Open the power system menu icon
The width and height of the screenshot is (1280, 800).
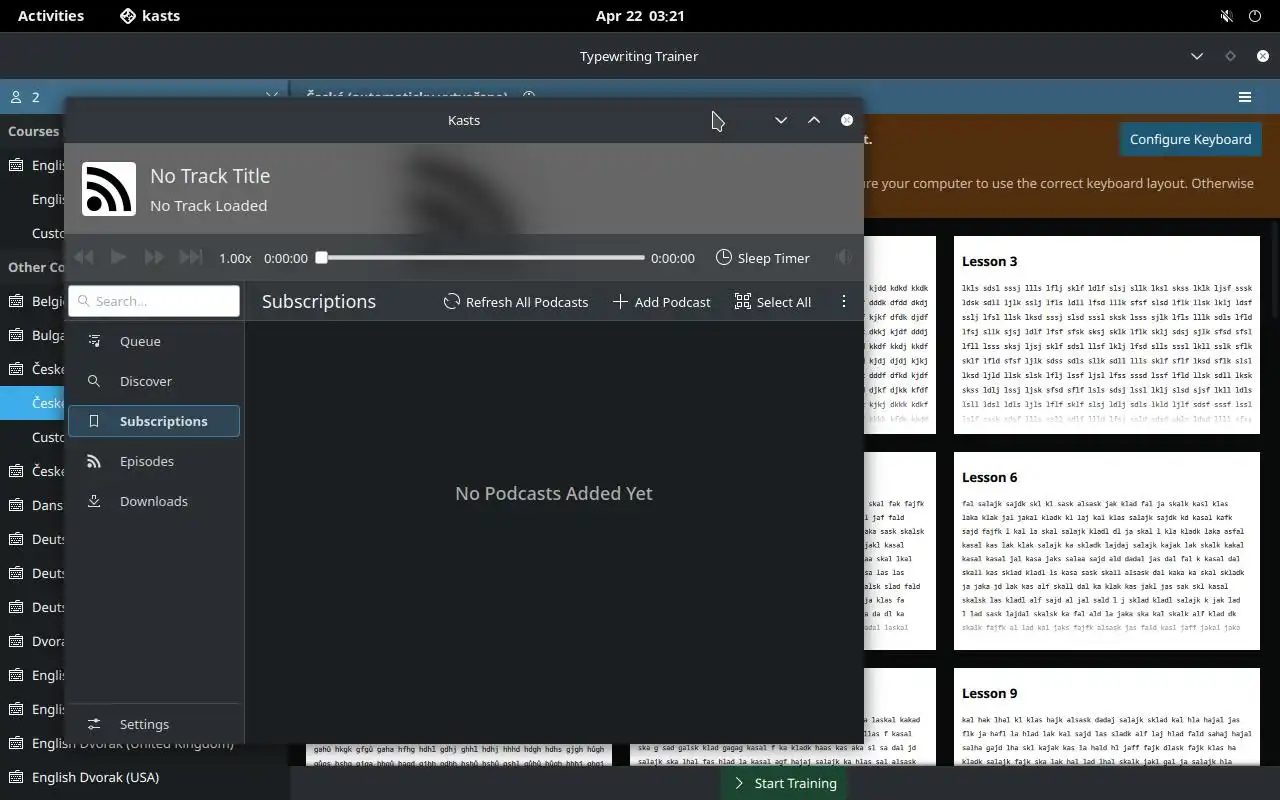(x=1255, y=16)
